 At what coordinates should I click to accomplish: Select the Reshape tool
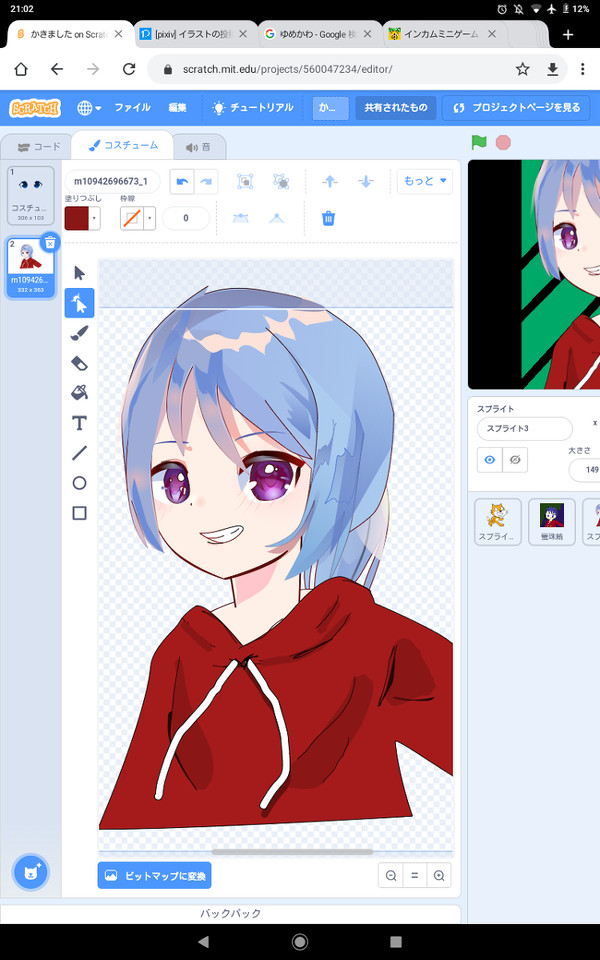coord(80,303)
